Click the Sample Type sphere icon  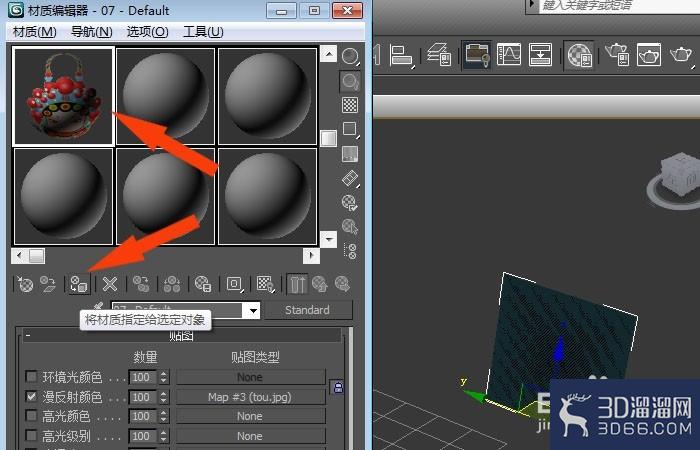pyautogui.click(x=350, y=56)
